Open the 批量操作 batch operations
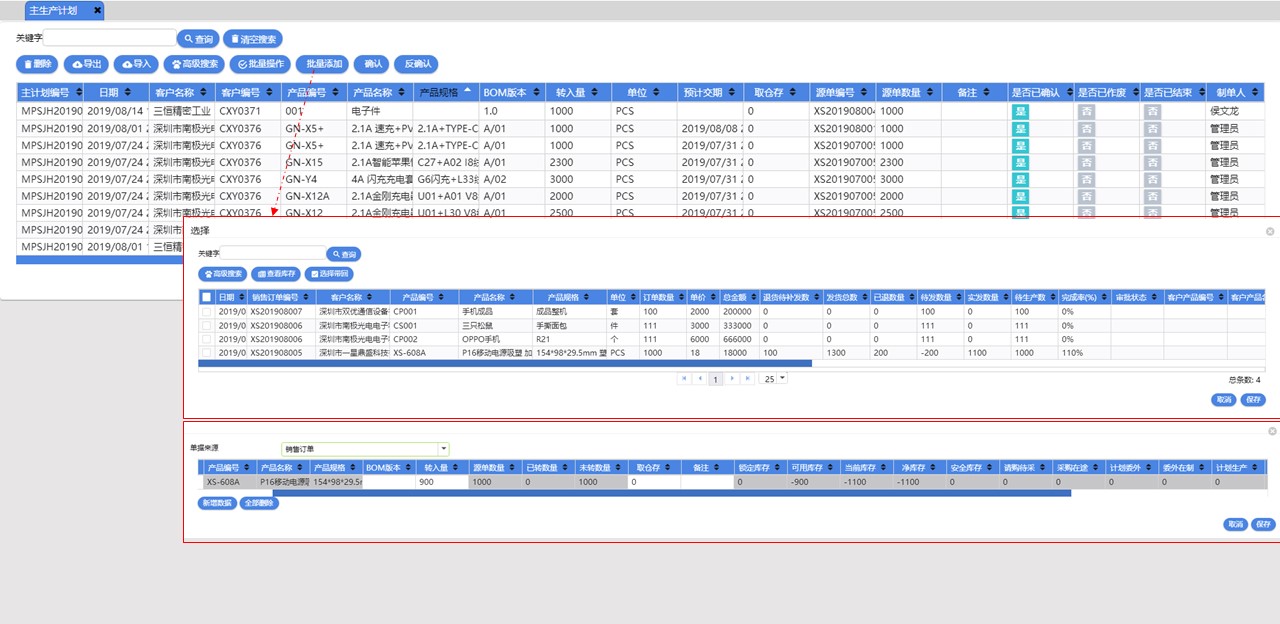Image resolution: width=1280 pixels, height=624 pixels. pos(260,64)
